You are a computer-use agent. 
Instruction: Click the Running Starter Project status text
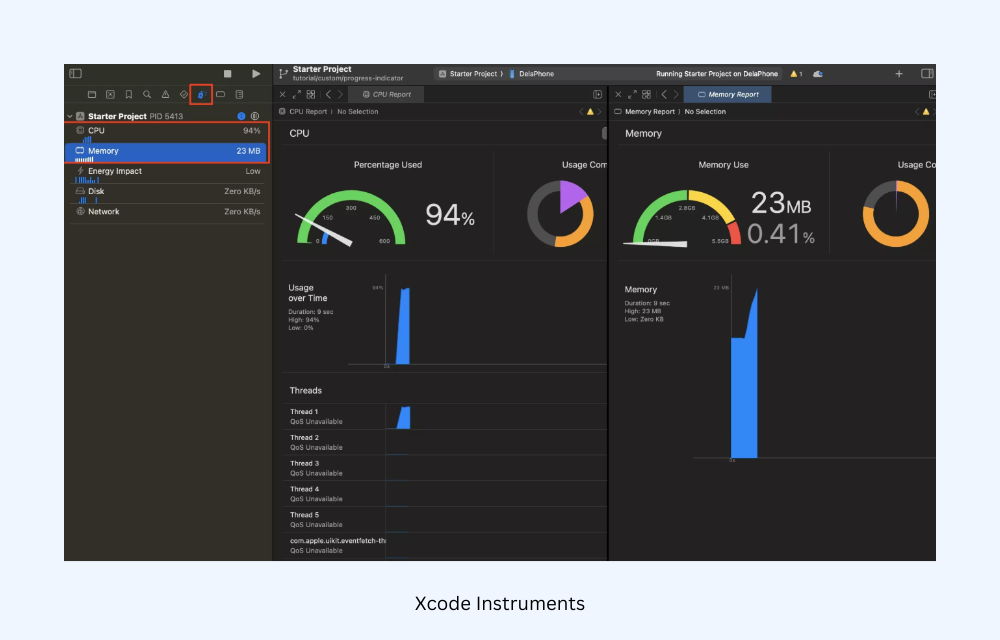[x=717, y=74]
